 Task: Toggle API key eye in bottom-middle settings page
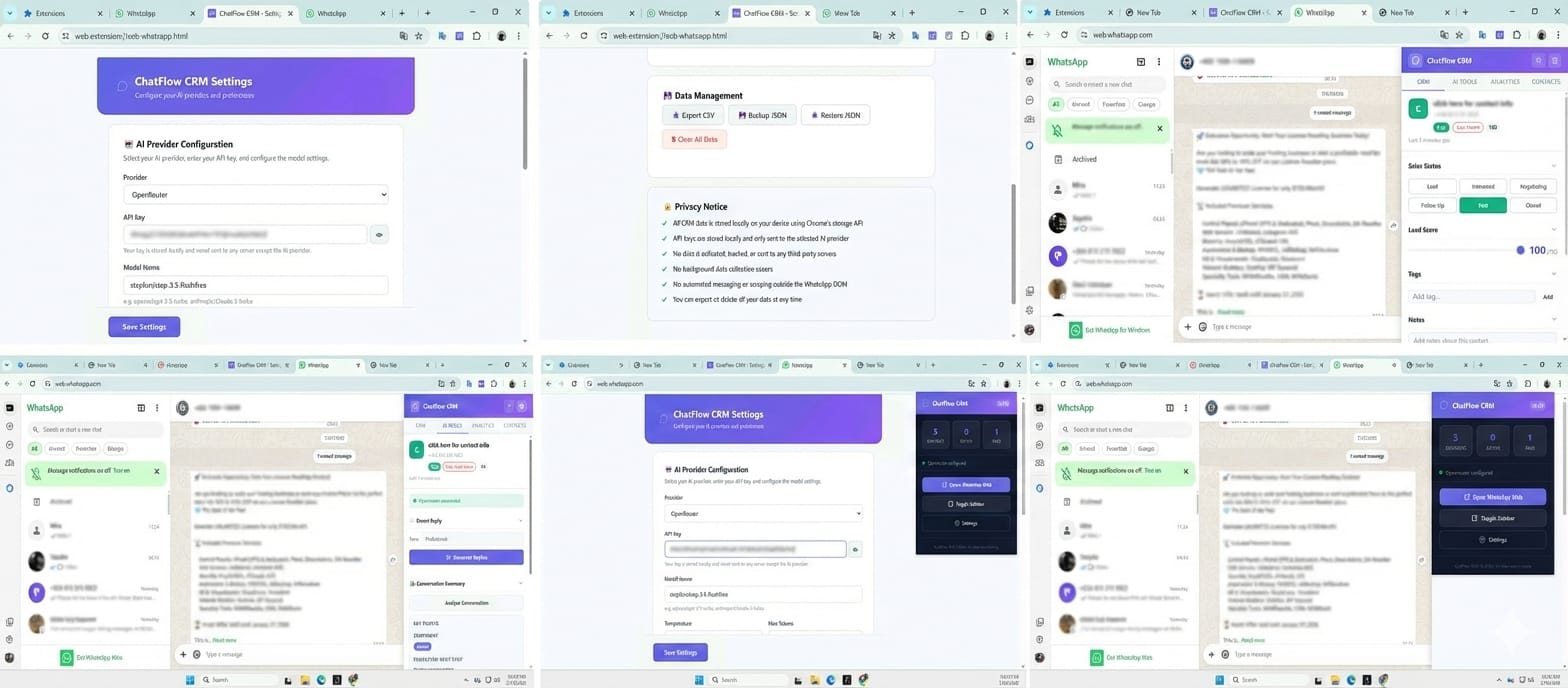[856, 549]
